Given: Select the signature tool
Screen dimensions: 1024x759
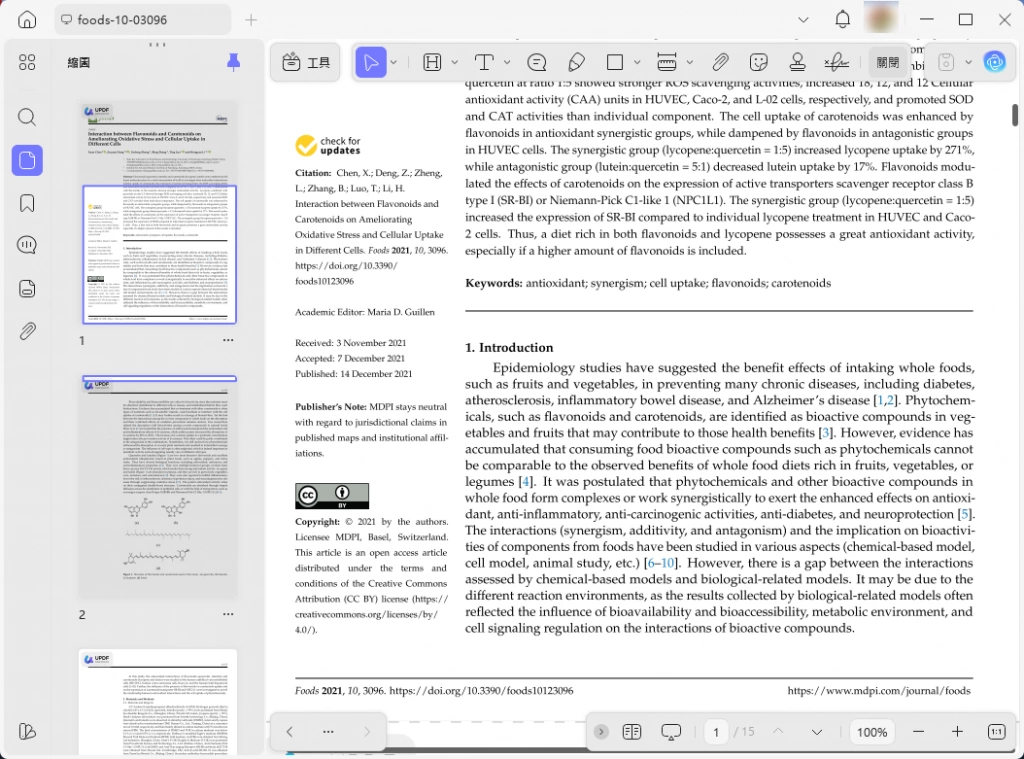Looking at the screenshot, I should (x=837, y=63).
